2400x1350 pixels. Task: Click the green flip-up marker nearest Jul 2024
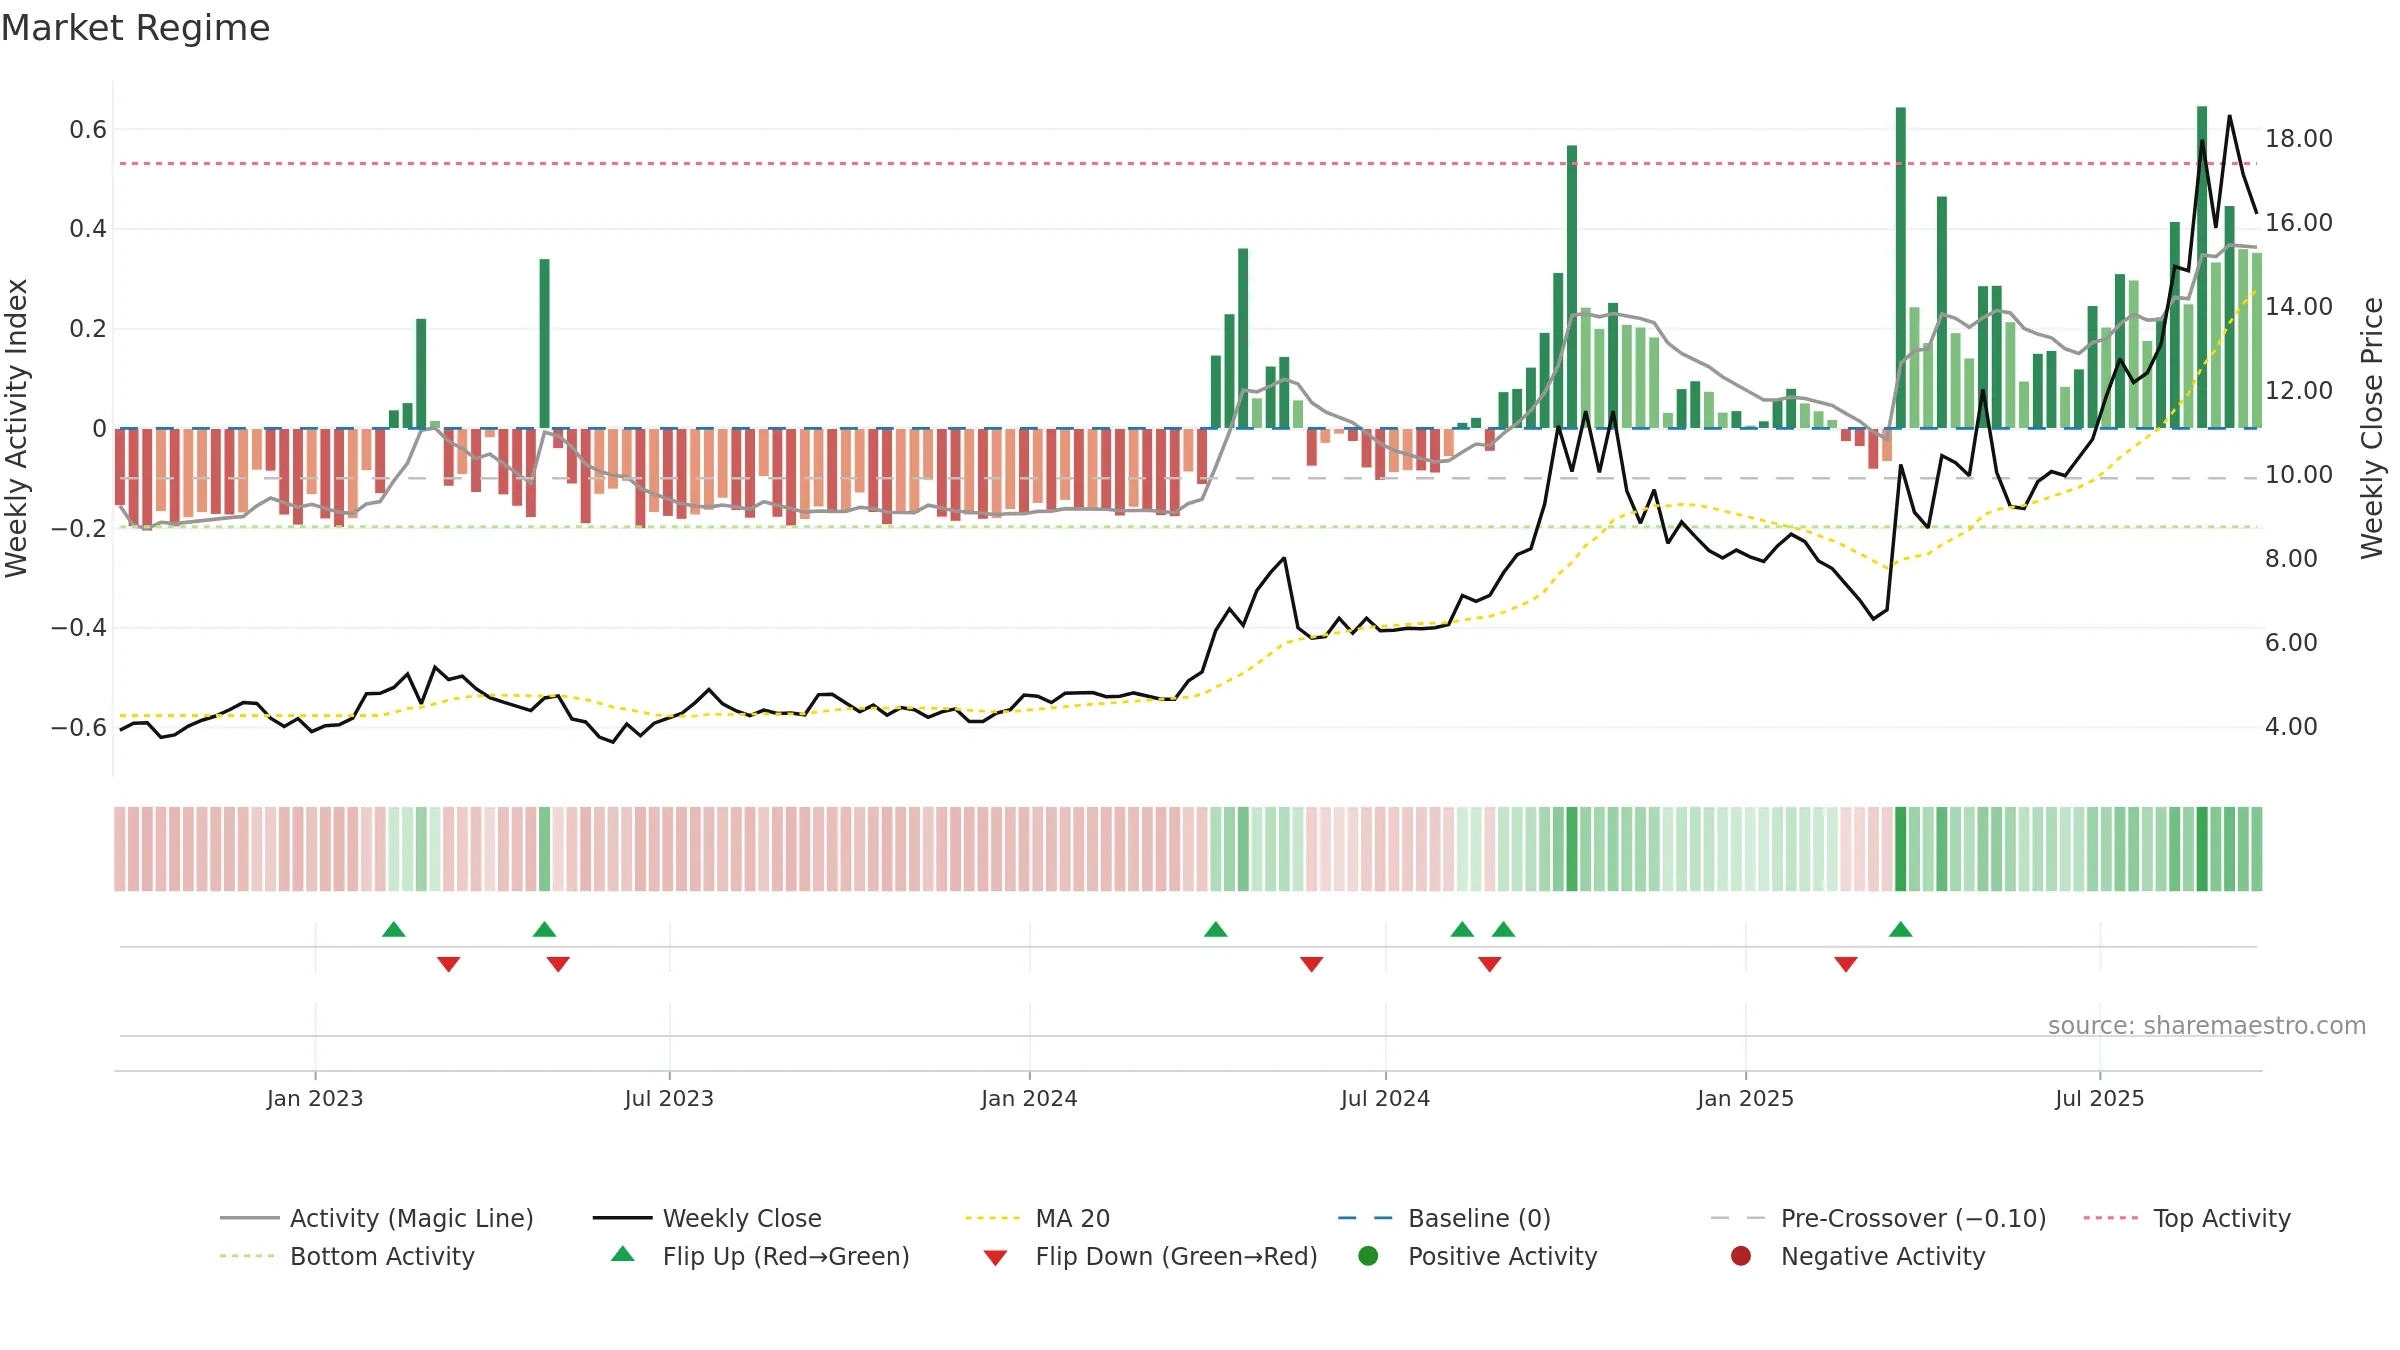point(1462,930)
